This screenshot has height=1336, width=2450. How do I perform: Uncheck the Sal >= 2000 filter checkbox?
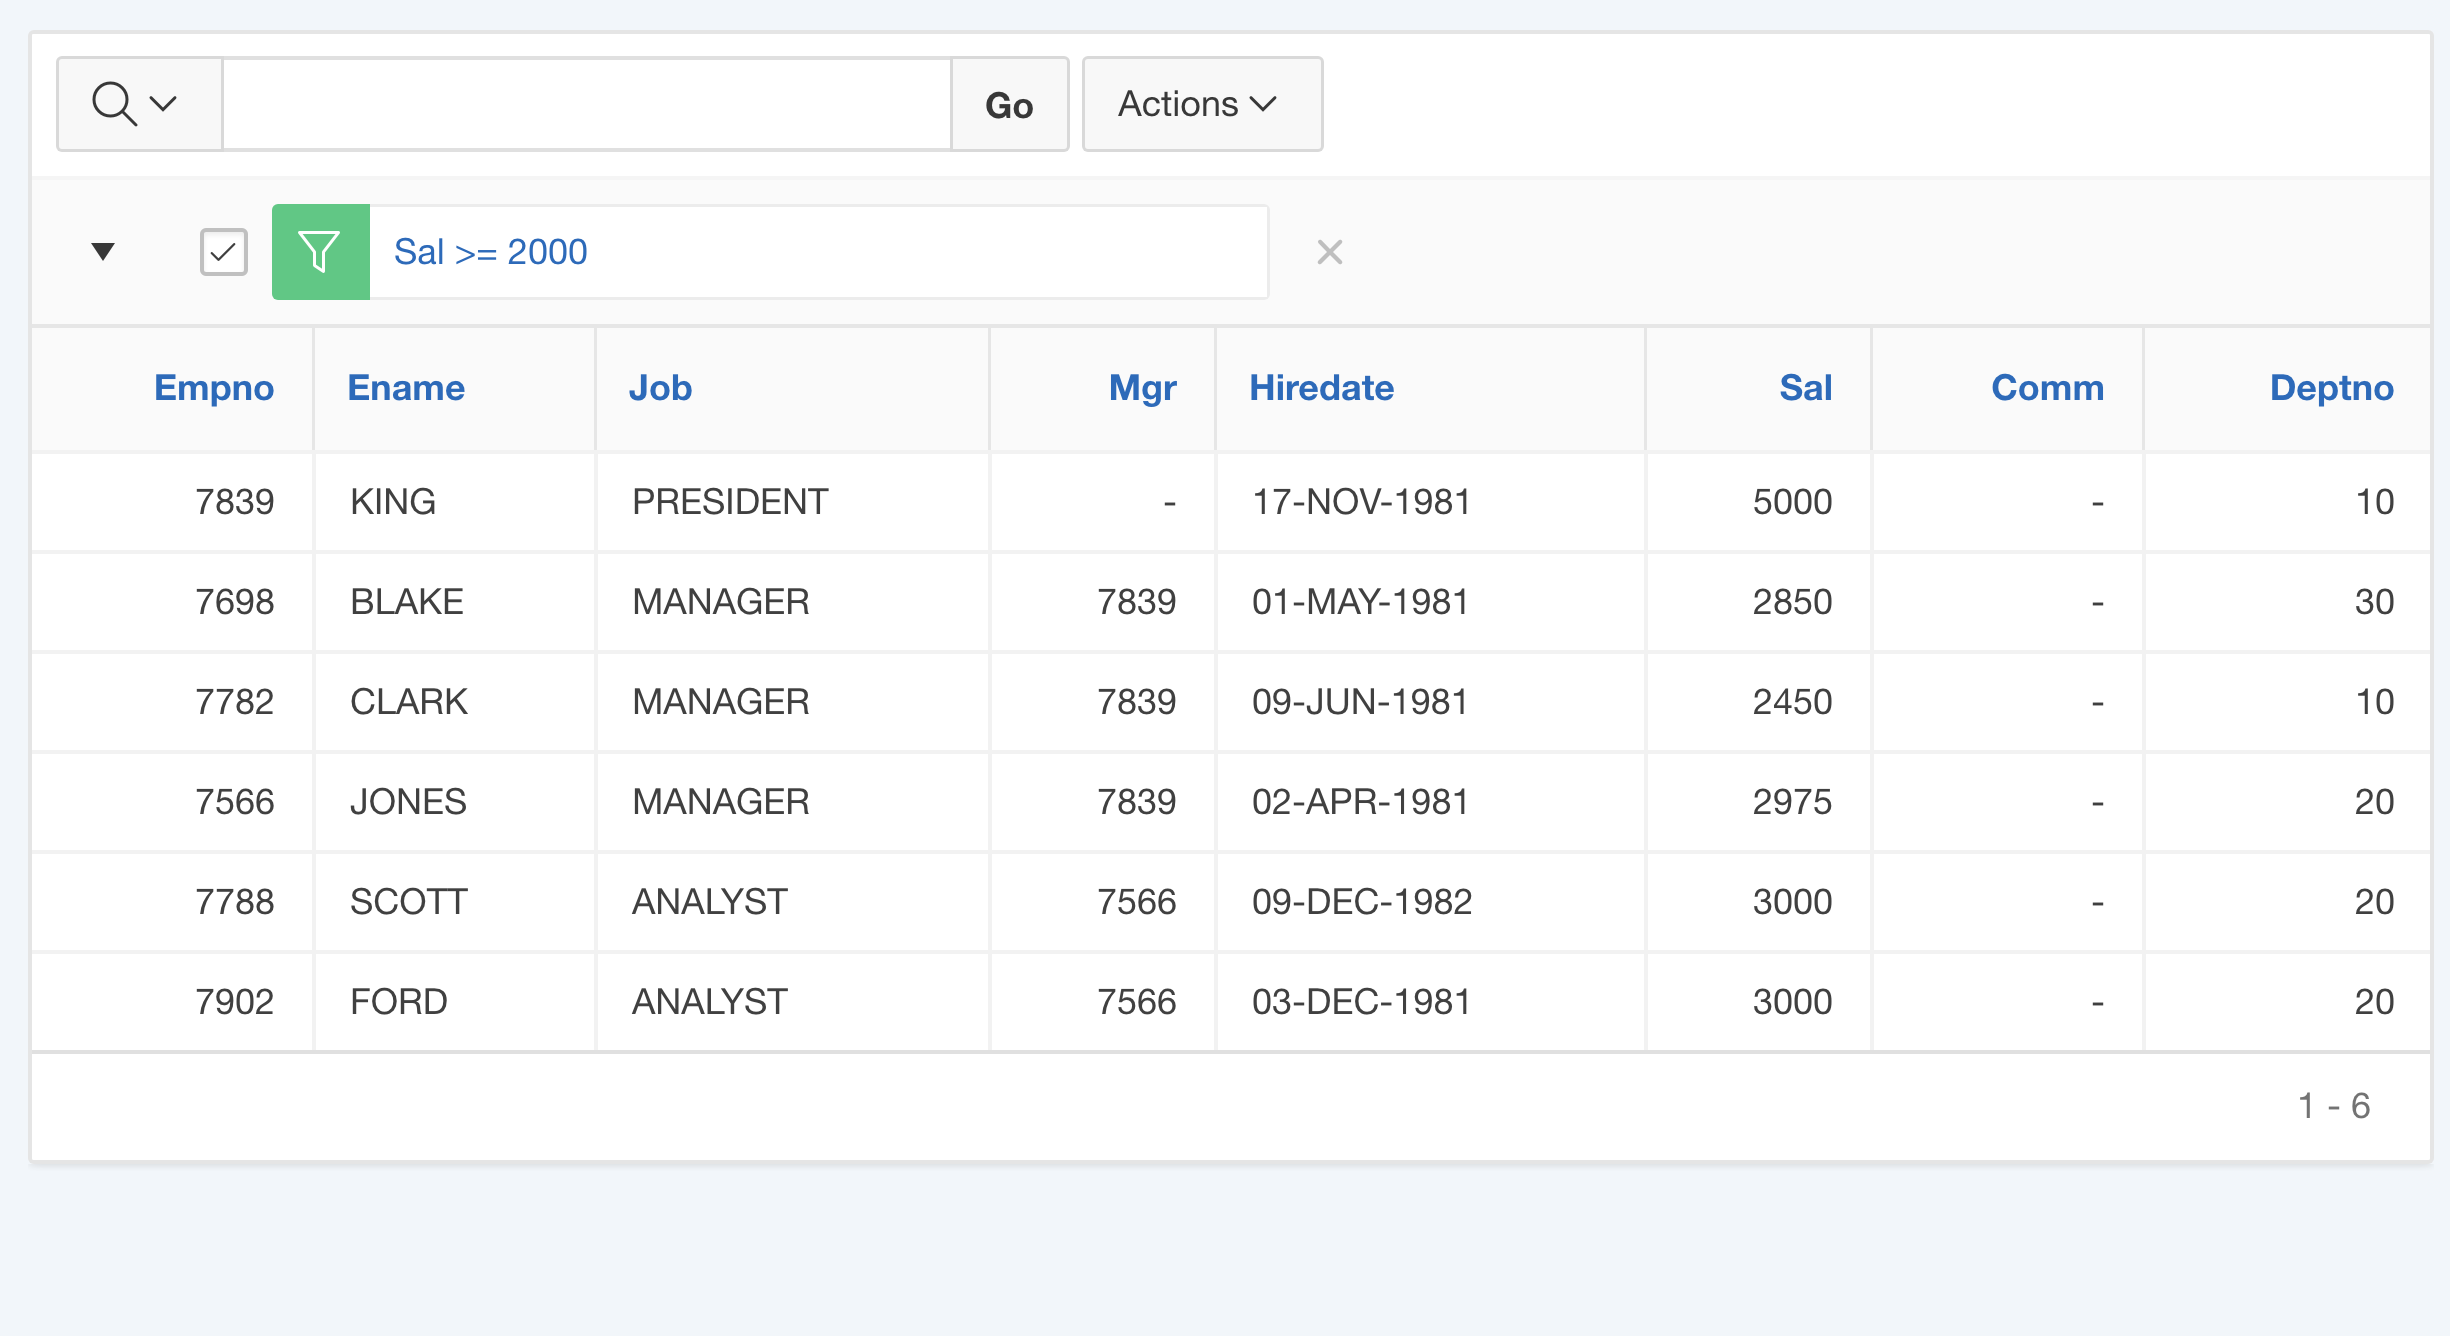(223, 252)
